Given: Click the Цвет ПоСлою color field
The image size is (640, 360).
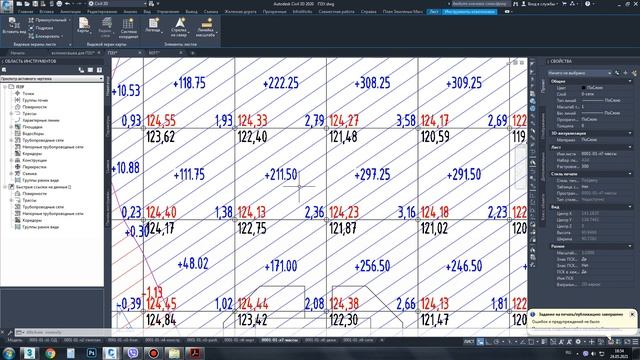Looking at the screenshot, I should click(x=606, y=88).
